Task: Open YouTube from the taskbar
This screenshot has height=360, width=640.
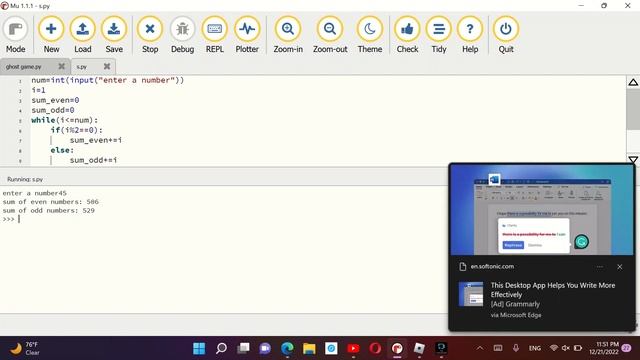Action: [353, 349]
